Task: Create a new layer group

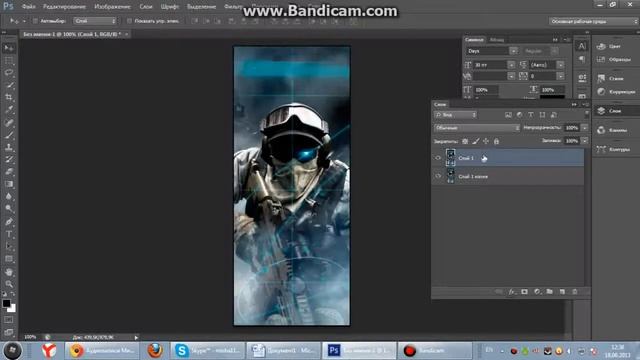Action: point(550,292)
